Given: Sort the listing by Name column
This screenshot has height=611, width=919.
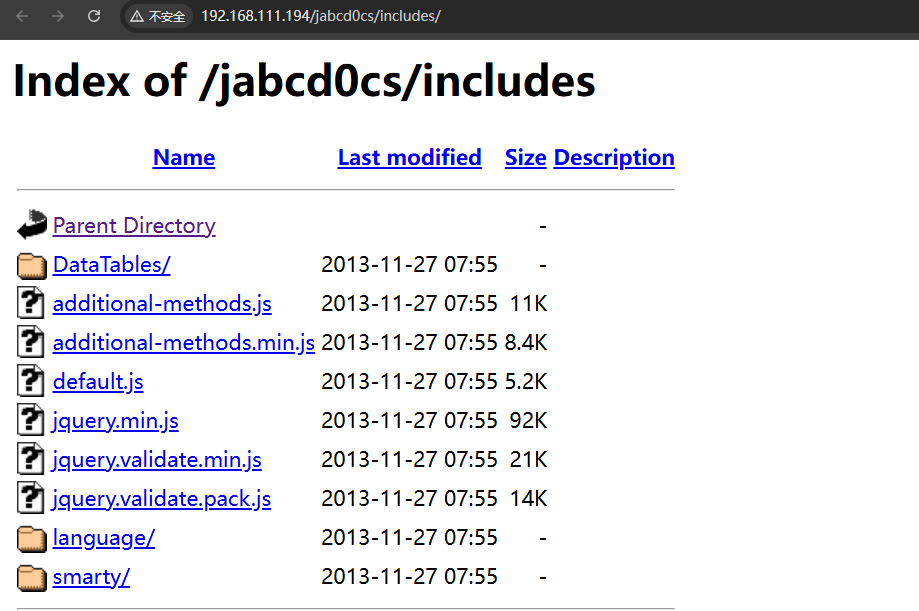Looking at the screenshot, I should (184, 157).
